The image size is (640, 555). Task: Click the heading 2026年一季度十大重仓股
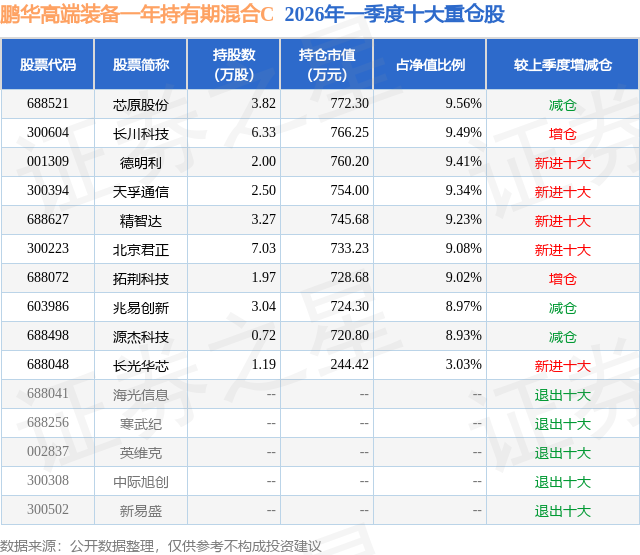point(394,14)
